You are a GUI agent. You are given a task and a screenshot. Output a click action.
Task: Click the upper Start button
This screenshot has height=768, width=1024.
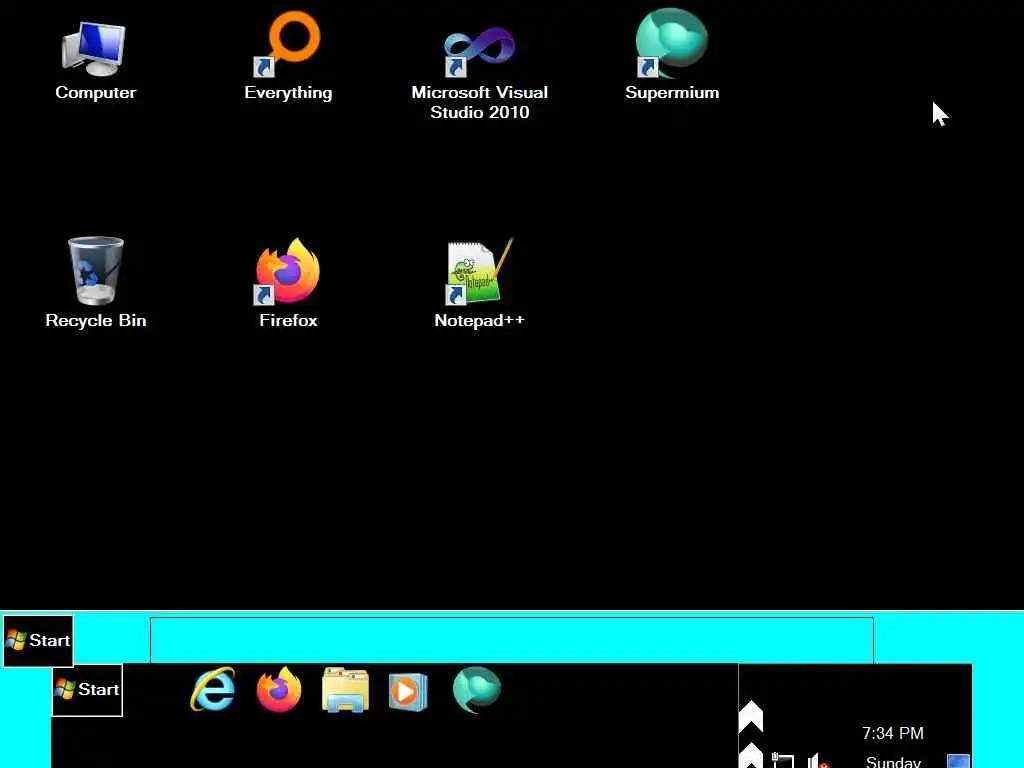point(38,641)
